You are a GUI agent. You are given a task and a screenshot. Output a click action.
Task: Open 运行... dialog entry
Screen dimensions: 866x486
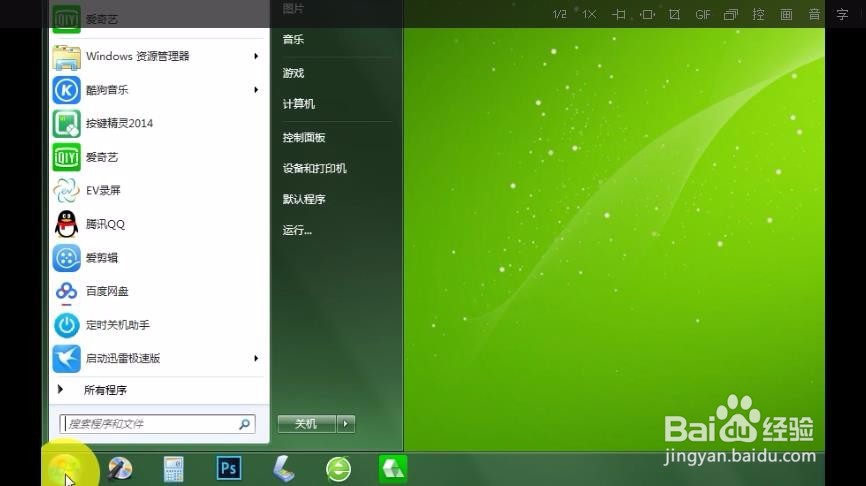297,230
